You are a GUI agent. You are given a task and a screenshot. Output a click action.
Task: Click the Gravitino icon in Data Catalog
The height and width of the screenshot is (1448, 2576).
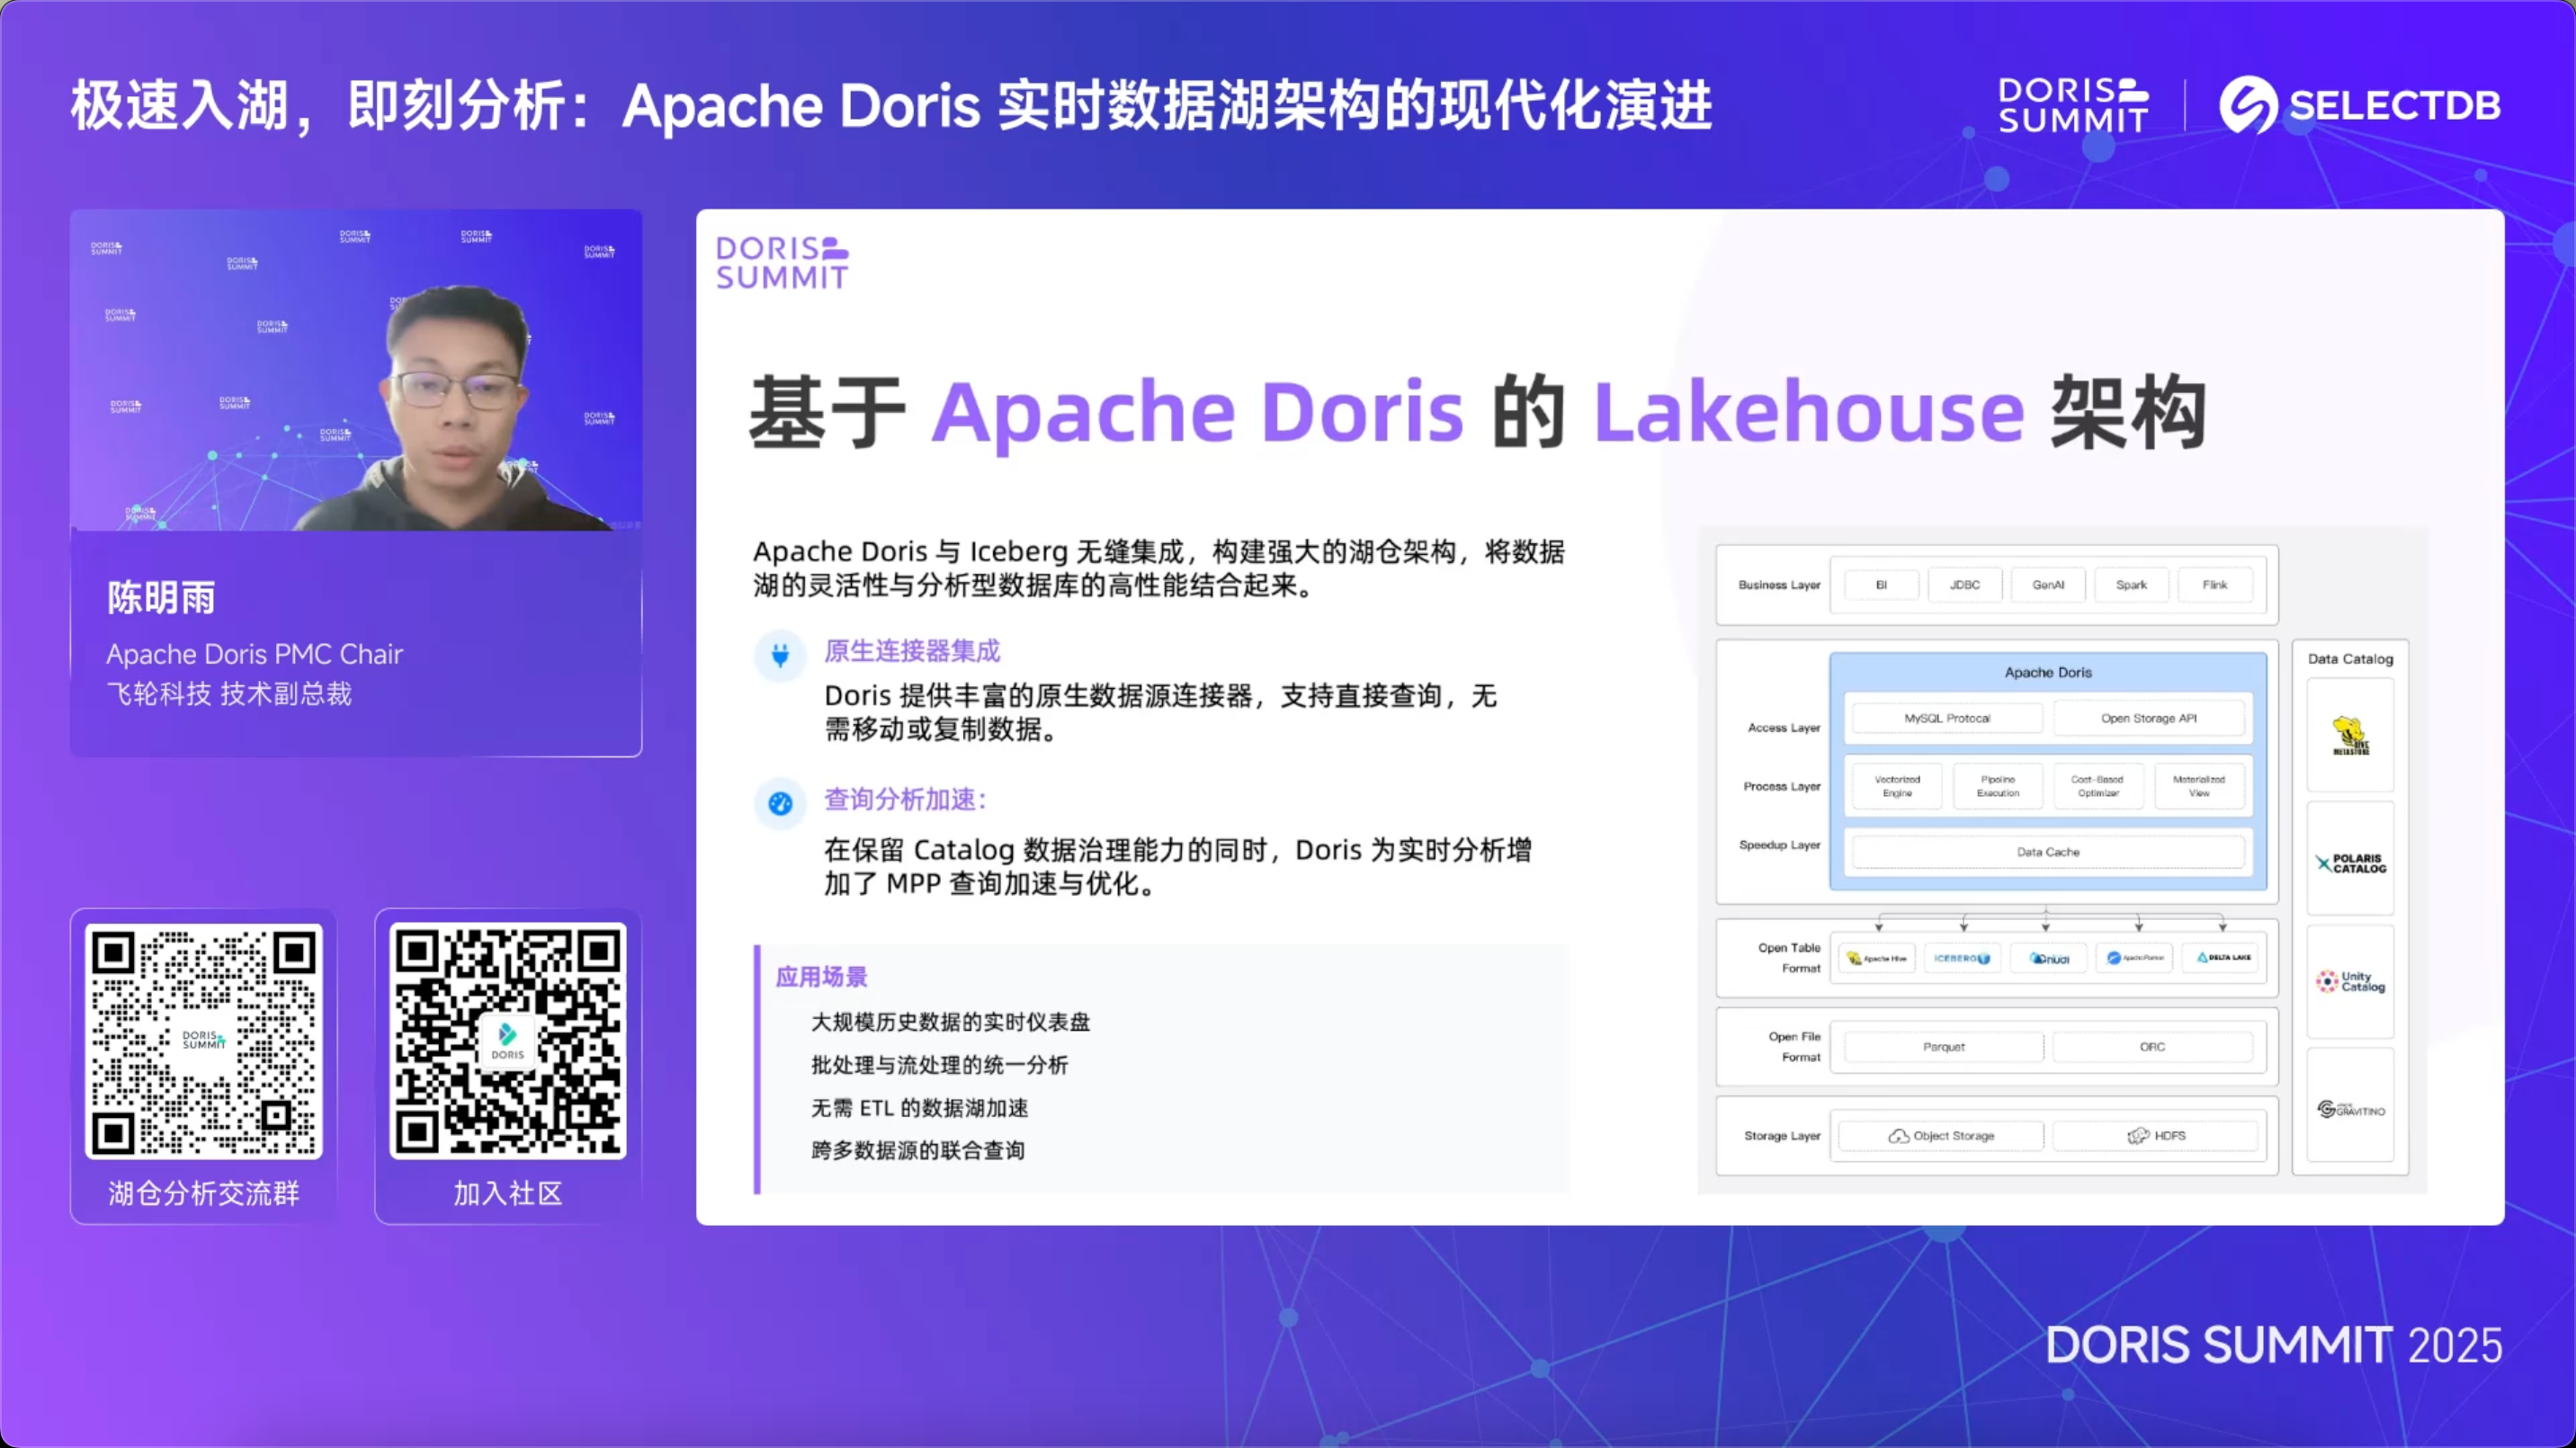coord(2350,1108)
